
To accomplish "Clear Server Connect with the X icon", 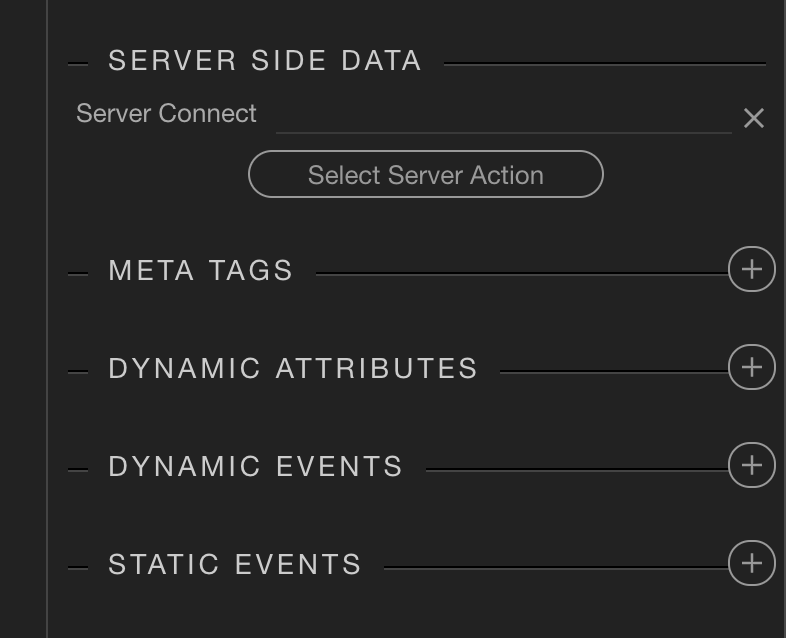I will pyautogui.click(x=753, y=118).
